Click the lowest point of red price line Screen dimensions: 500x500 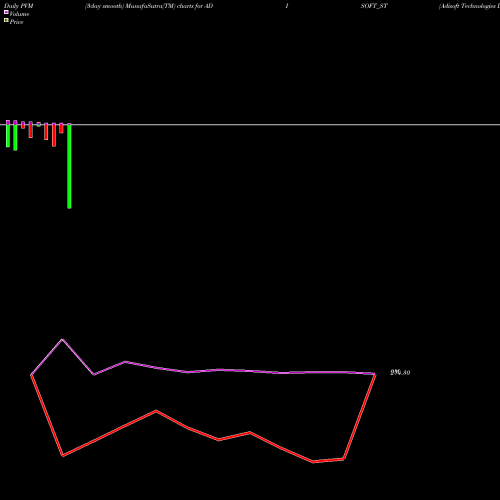point(313,462)
